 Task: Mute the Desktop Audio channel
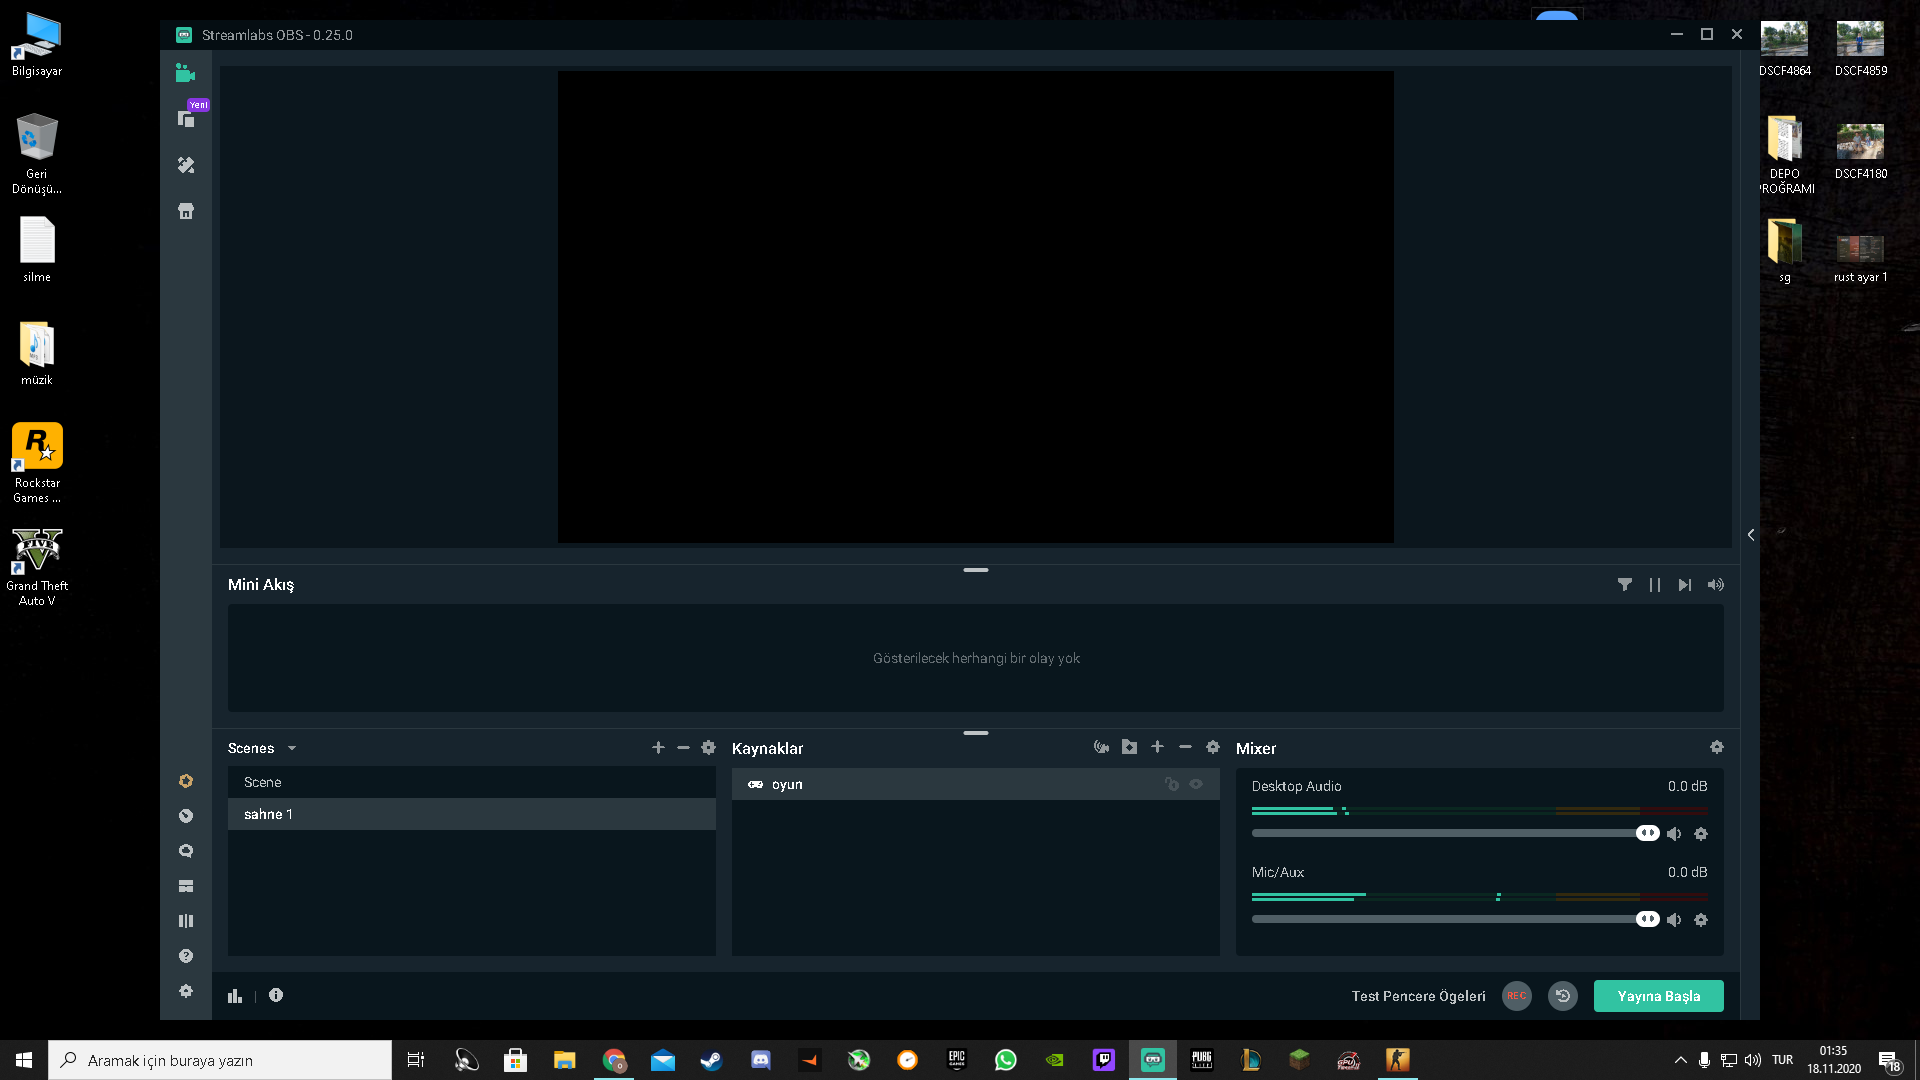1674,834
